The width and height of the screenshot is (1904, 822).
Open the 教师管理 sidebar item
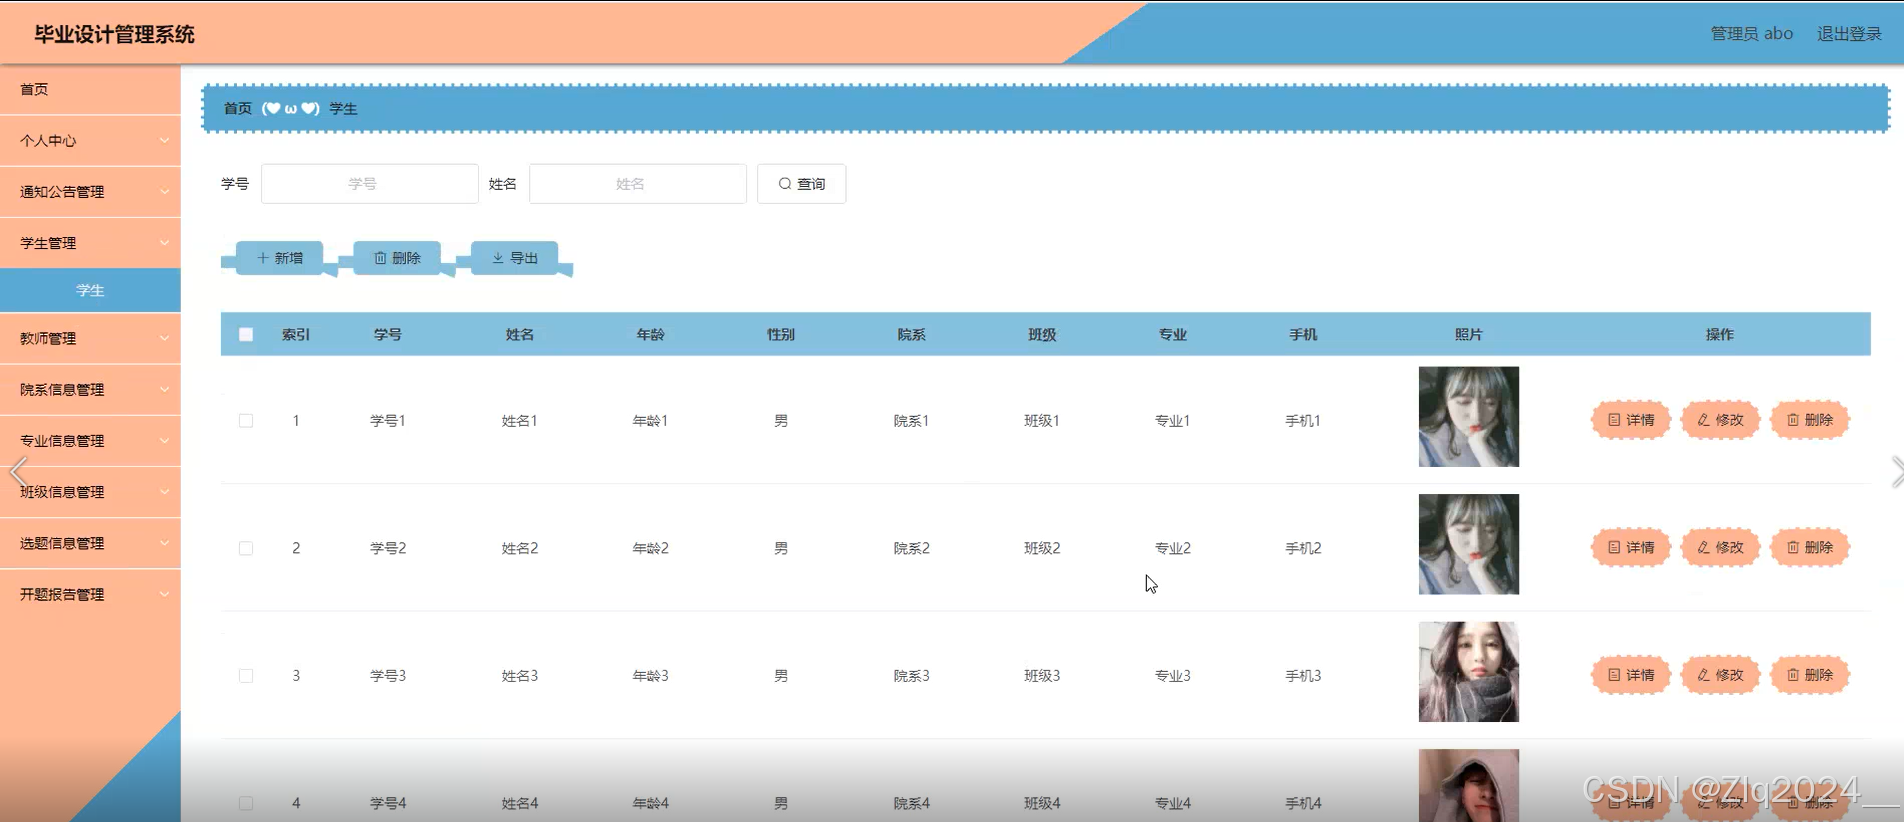pos(90,339)
